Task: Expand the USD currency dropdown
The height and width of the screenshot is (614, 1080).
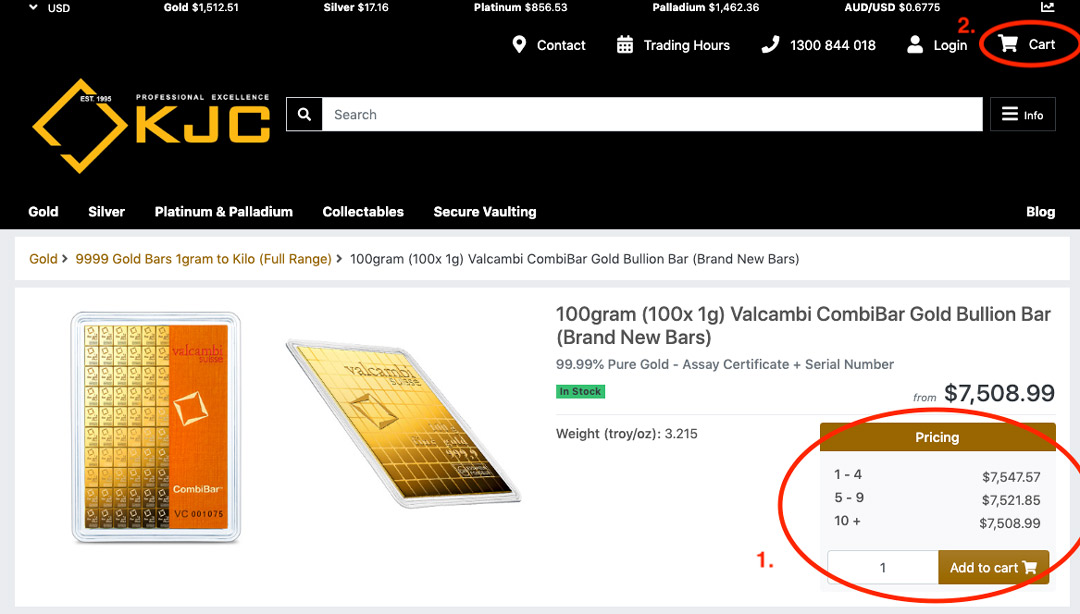Action: pos(50,8)
